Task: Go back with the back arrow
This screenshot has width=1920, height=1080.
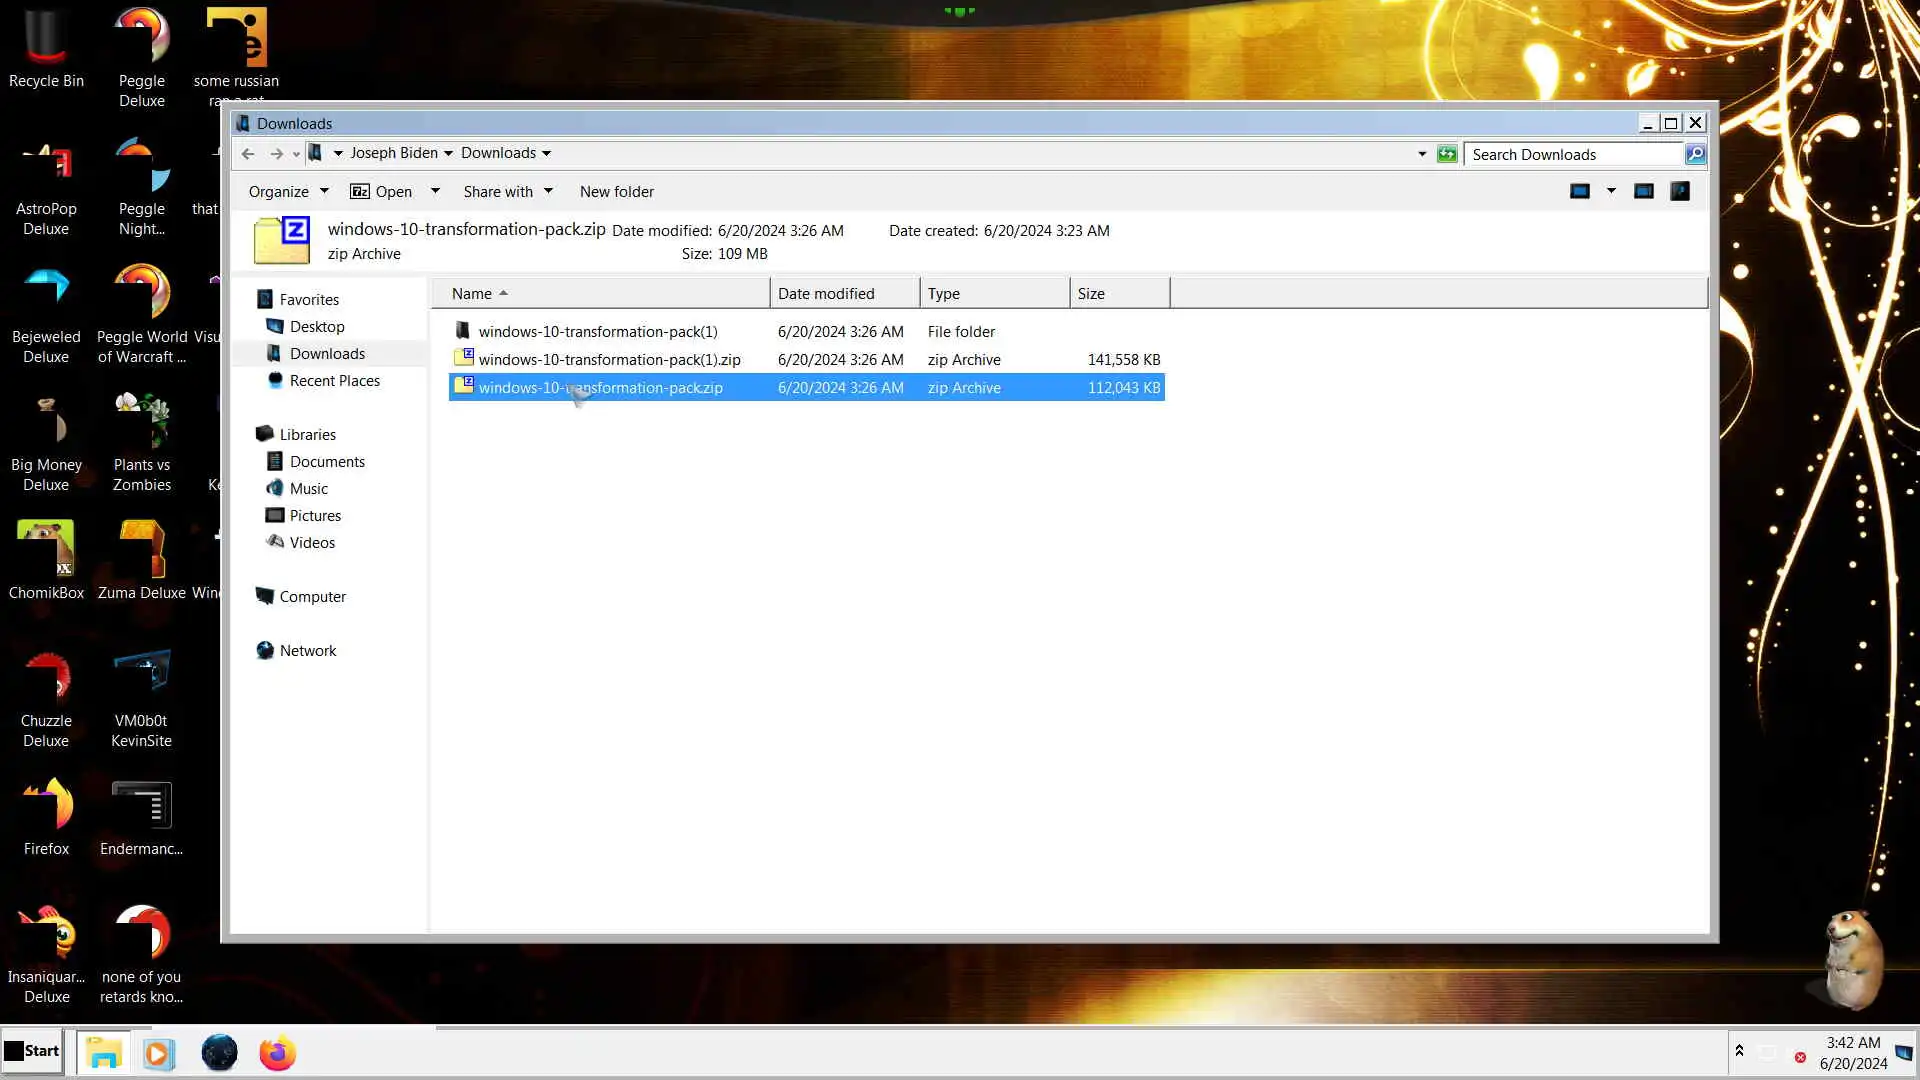Action: point(248,153)
